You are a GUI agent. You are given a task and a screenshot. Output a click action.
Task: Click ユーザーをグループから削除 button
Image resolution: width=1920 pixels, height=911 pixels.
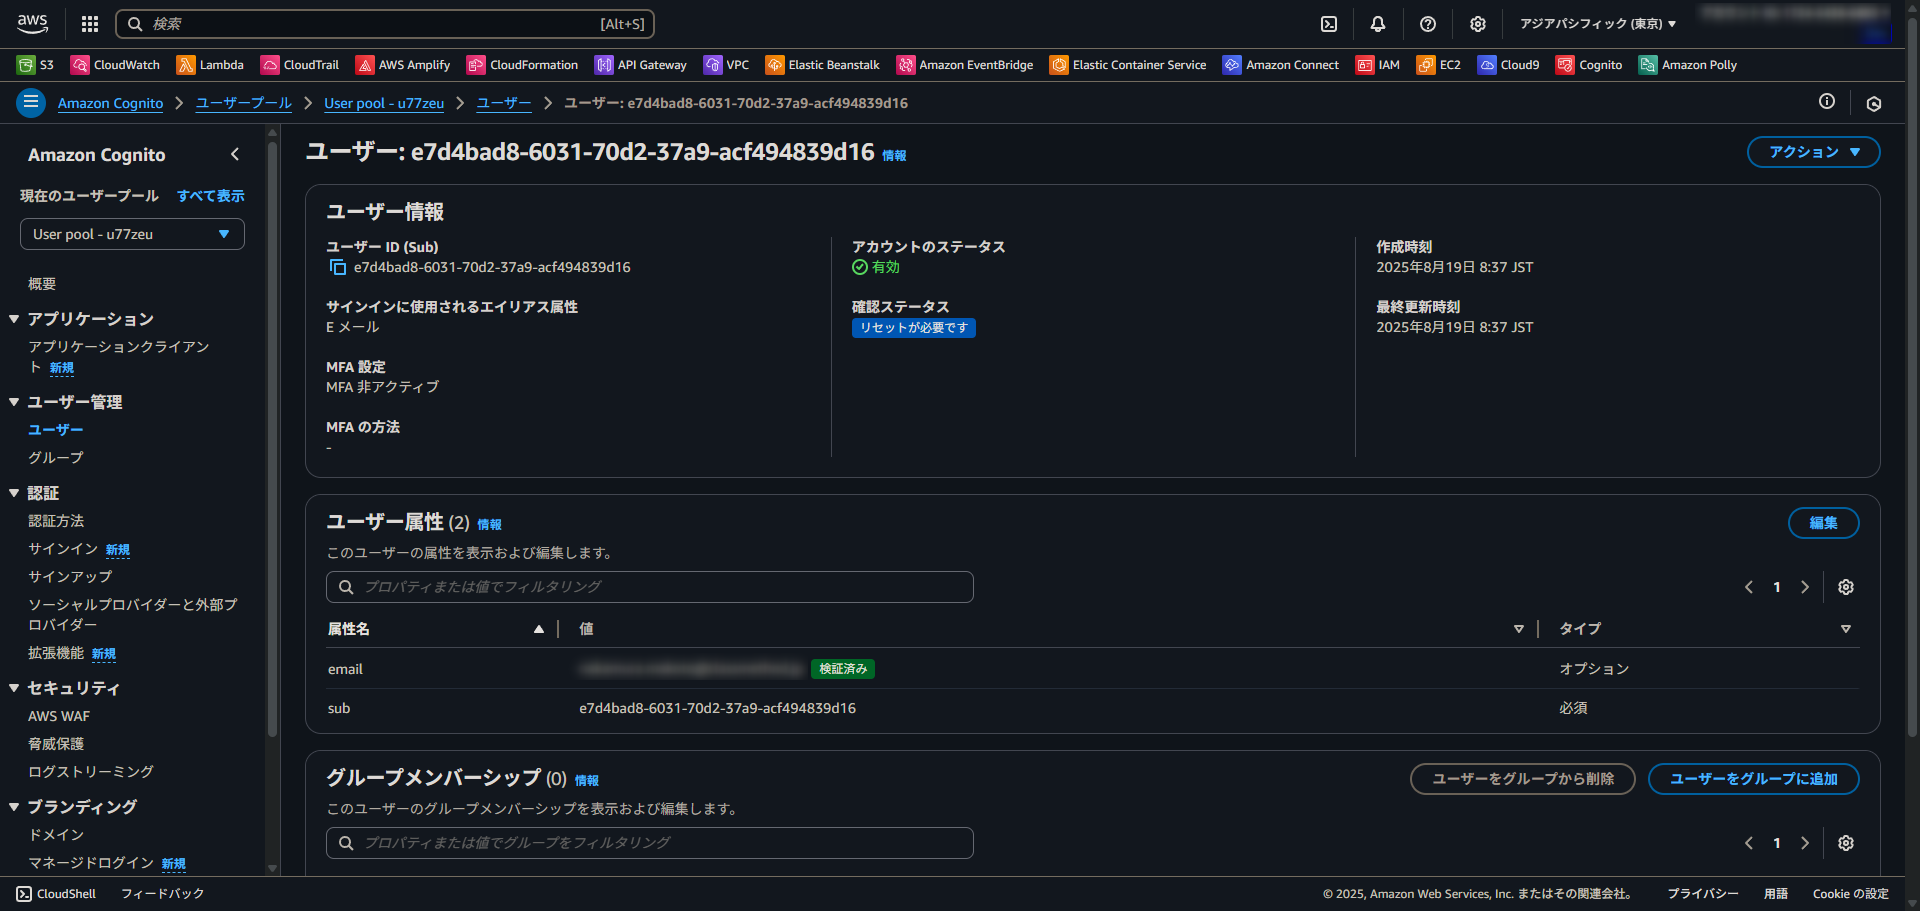pos(1522,779)
